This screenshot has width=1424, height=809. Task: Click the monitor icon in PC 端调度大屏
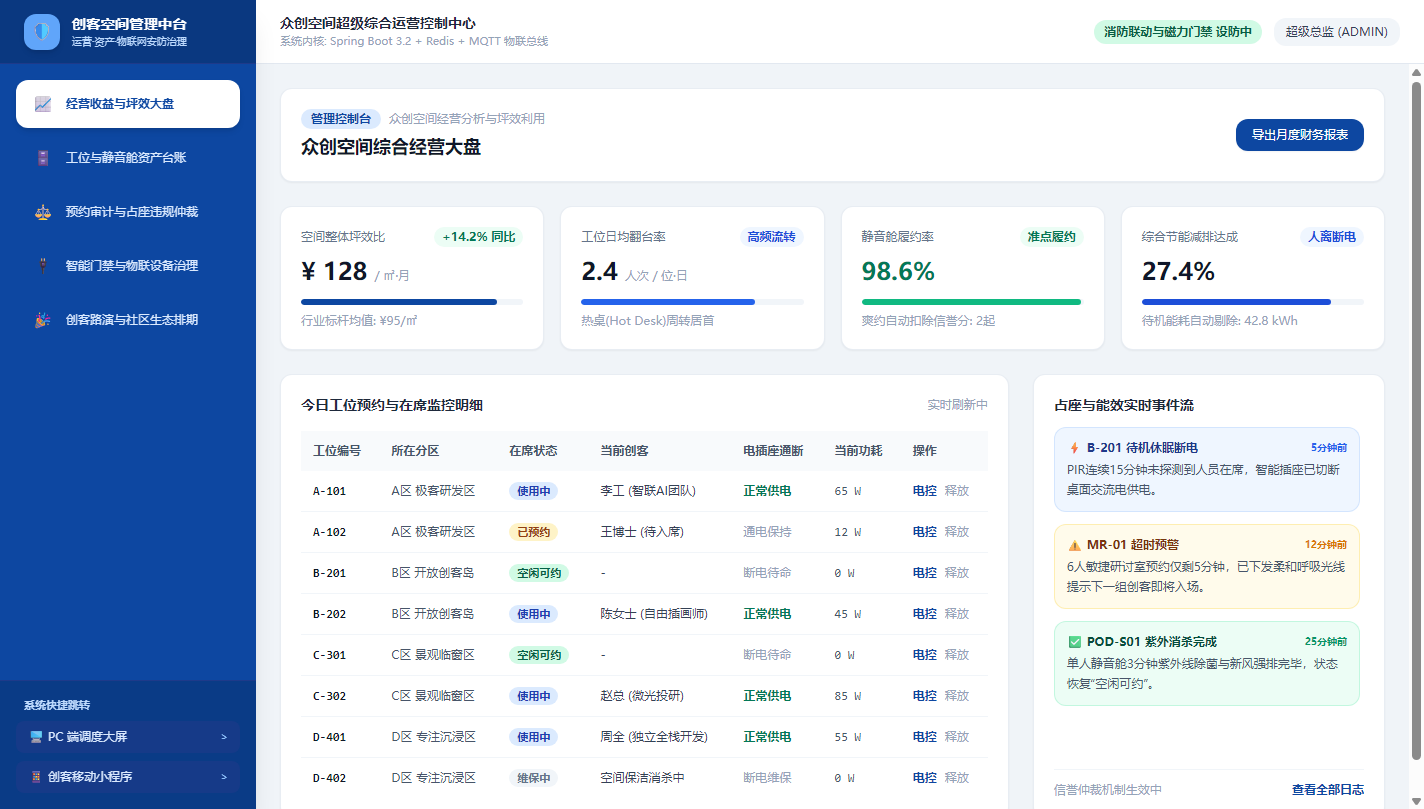click(x=36, y=737)
